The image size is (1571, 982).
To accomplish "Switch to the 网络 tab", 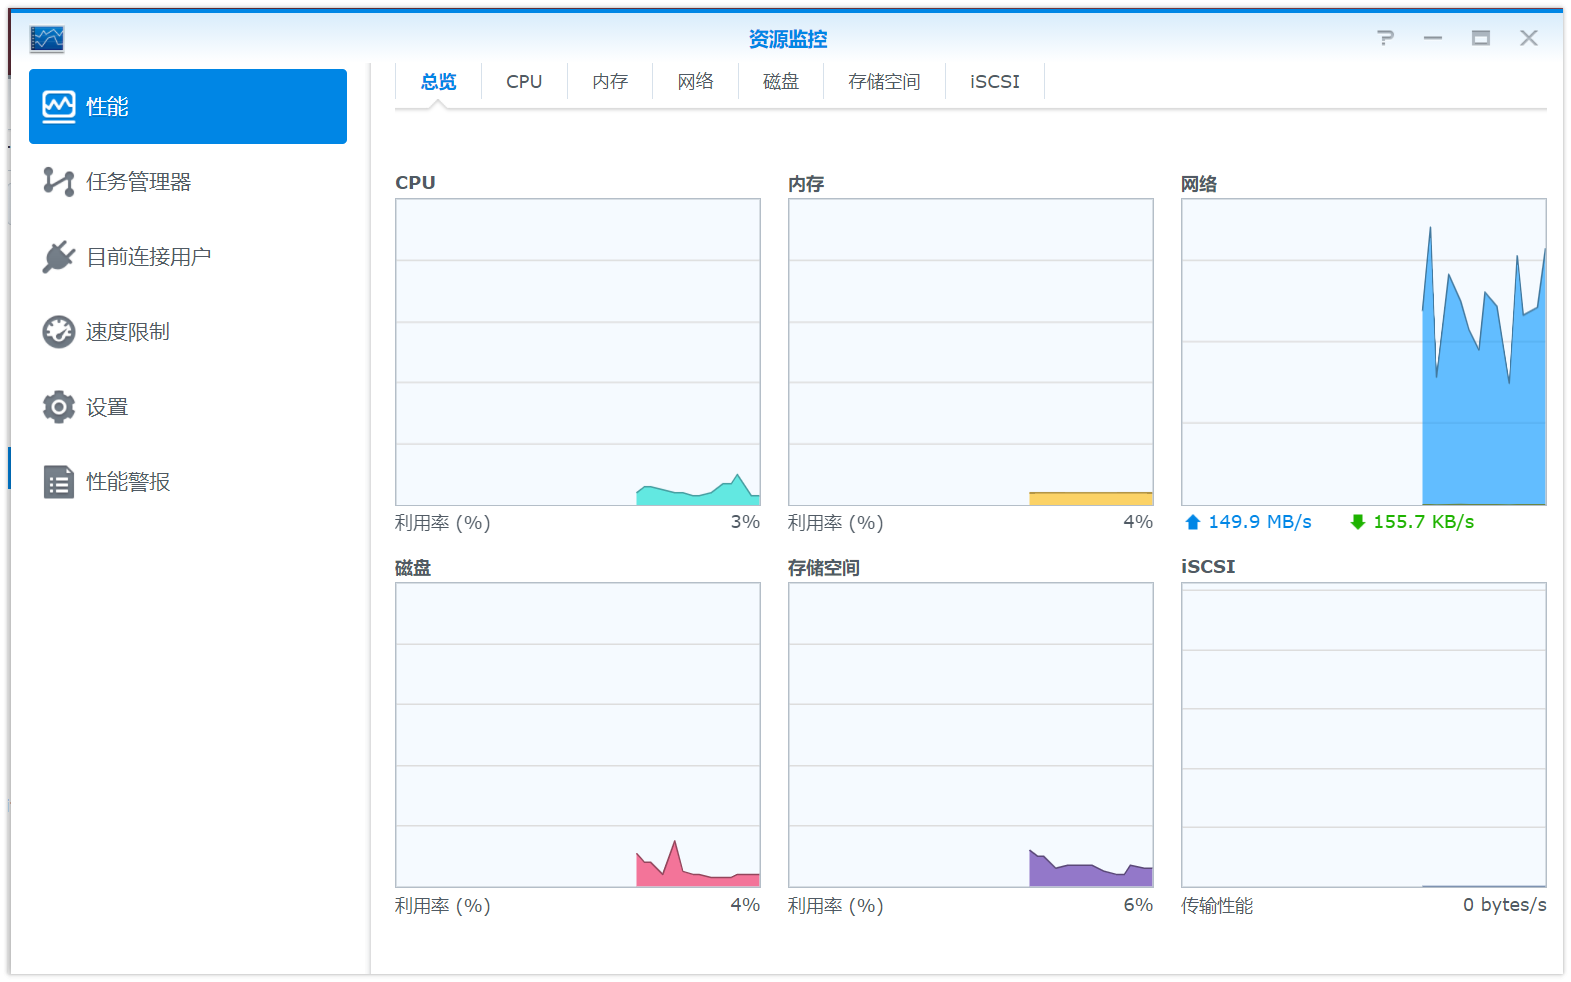I will 695,82.
